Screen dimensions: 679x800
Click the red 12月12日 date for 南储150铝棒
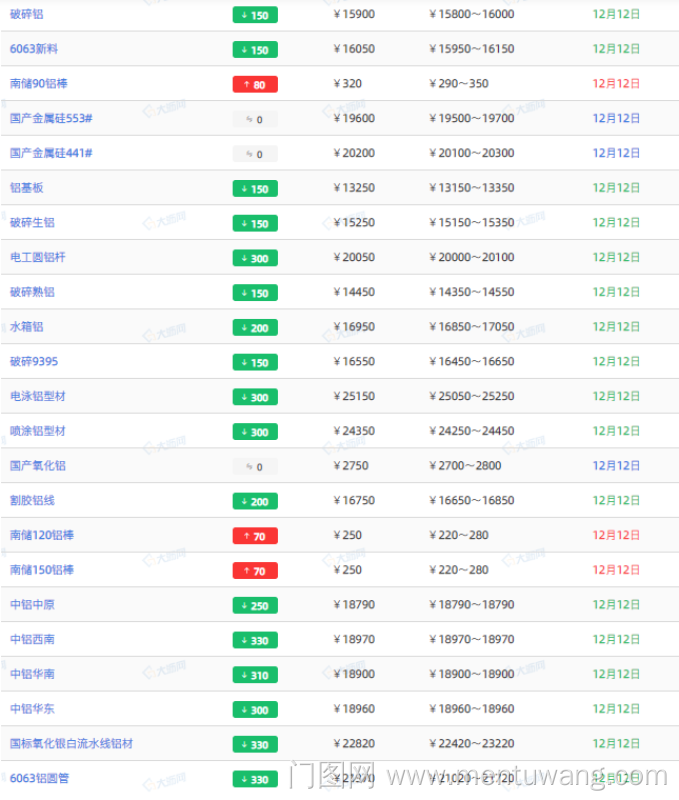(616, 570)
